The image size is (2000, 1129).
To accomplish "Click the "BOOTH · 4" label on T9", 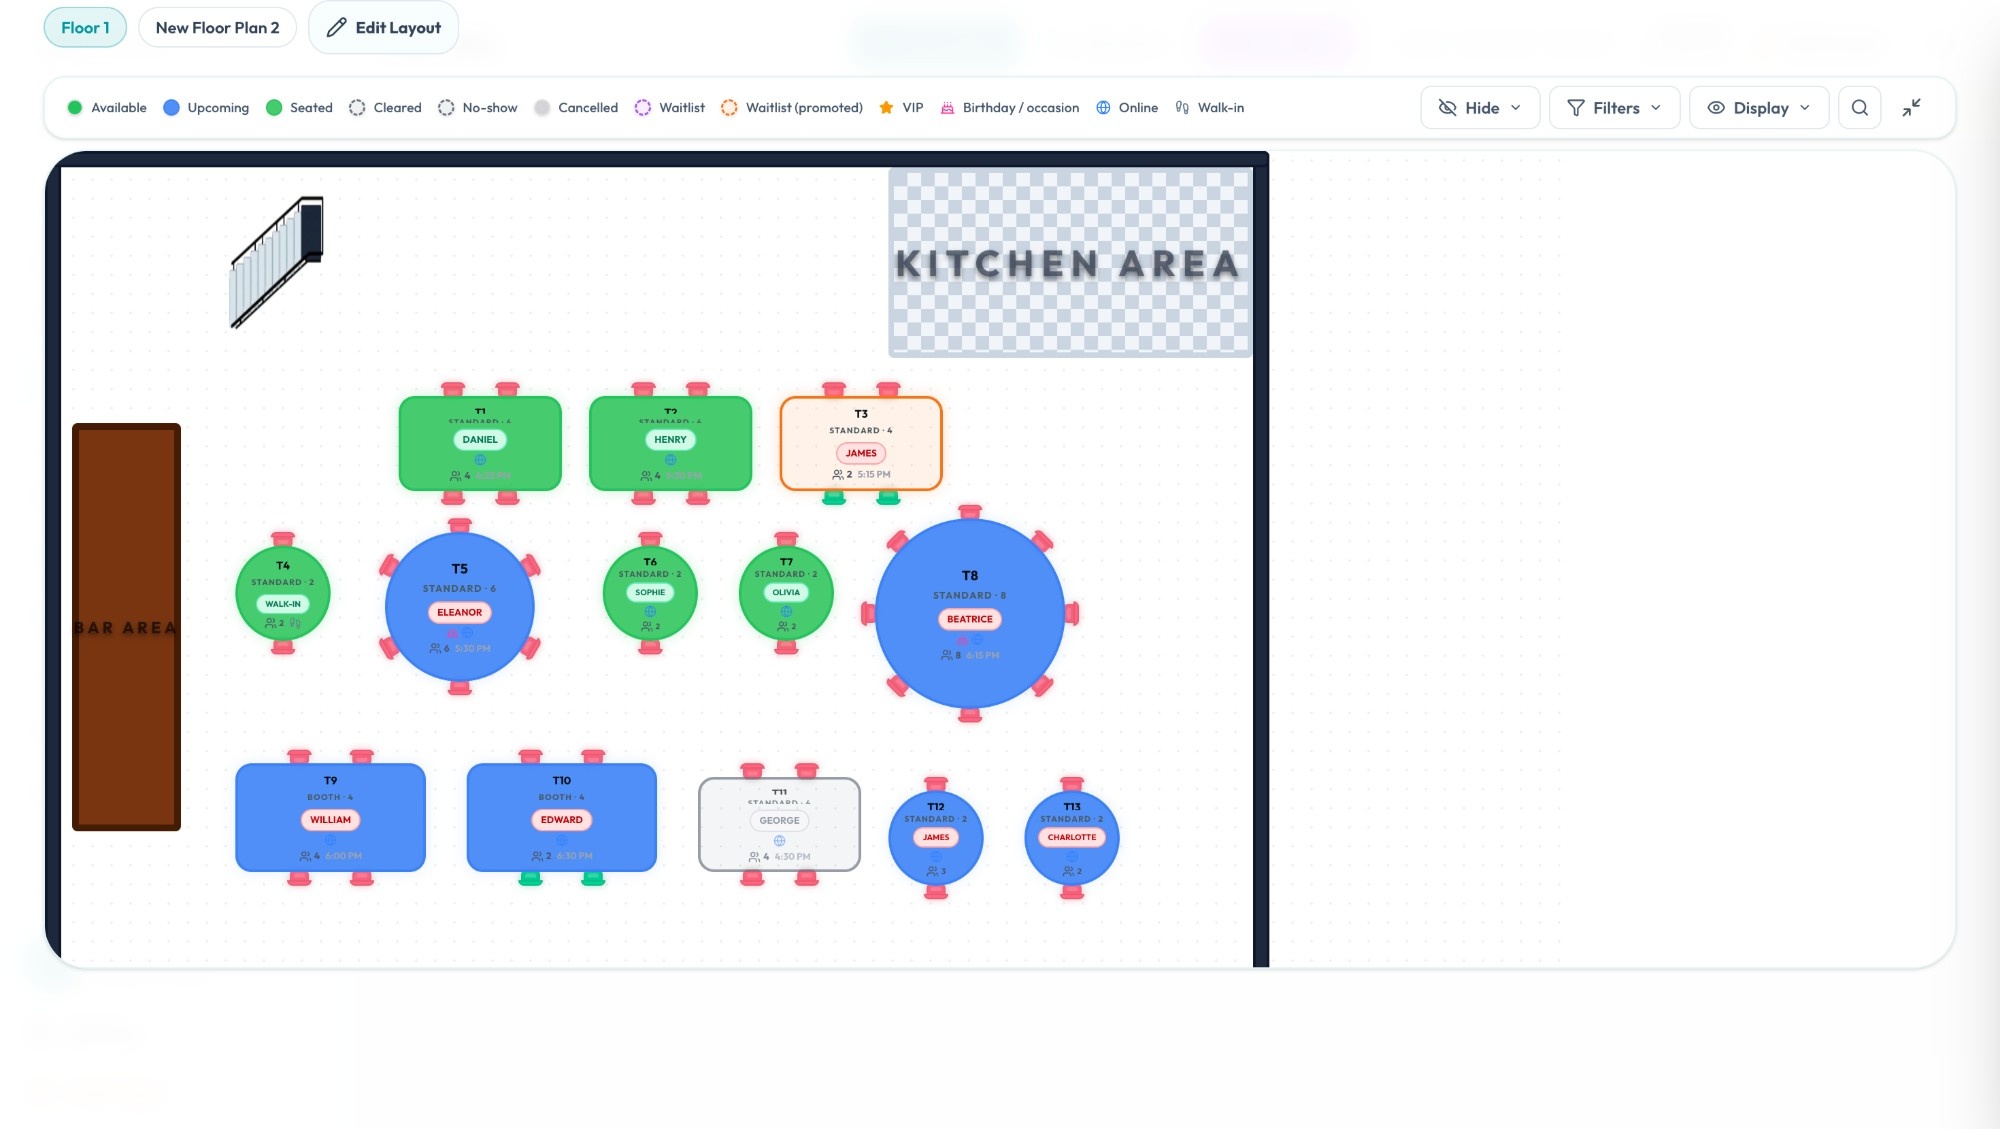I will [330, 798].
